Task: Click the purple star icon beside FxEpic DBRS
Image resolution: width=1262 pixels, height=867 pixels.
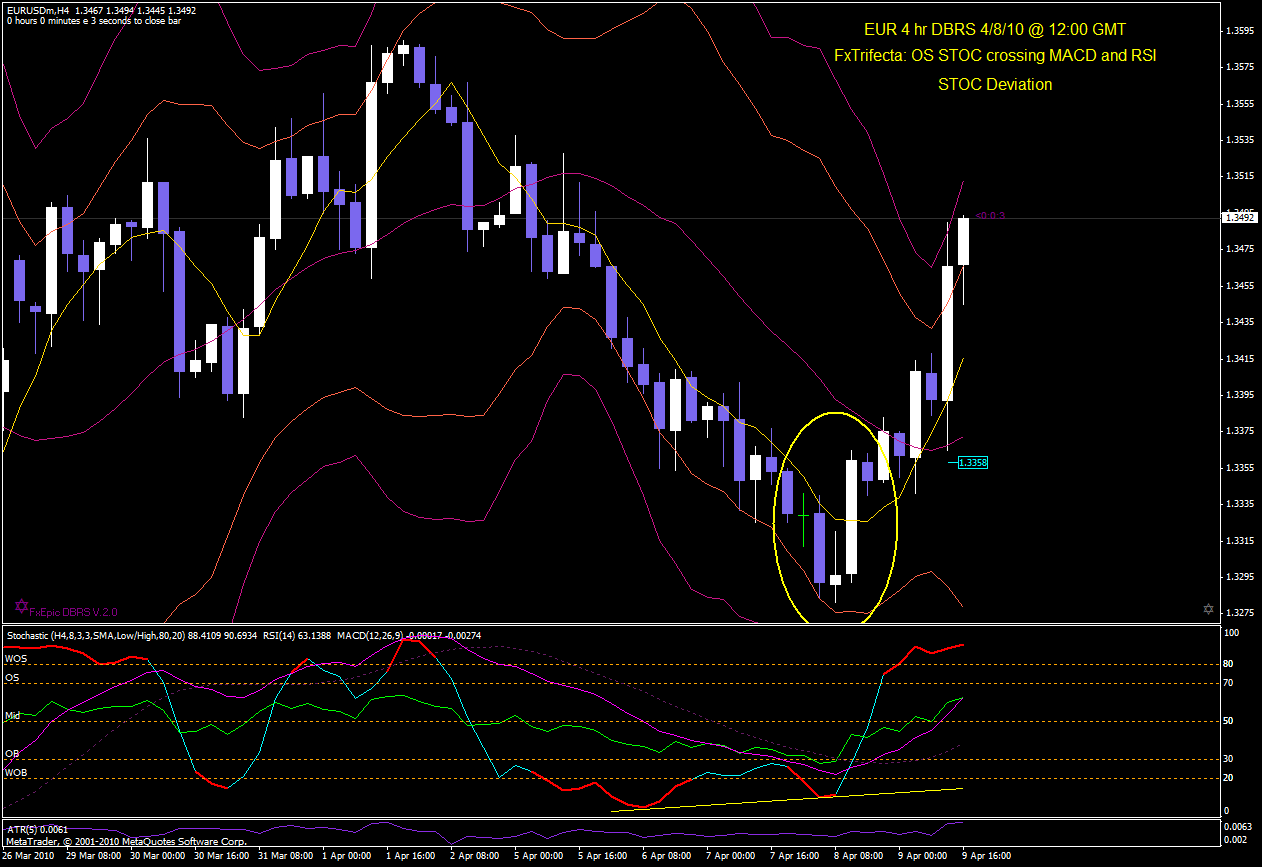Action: coord(21,605)
